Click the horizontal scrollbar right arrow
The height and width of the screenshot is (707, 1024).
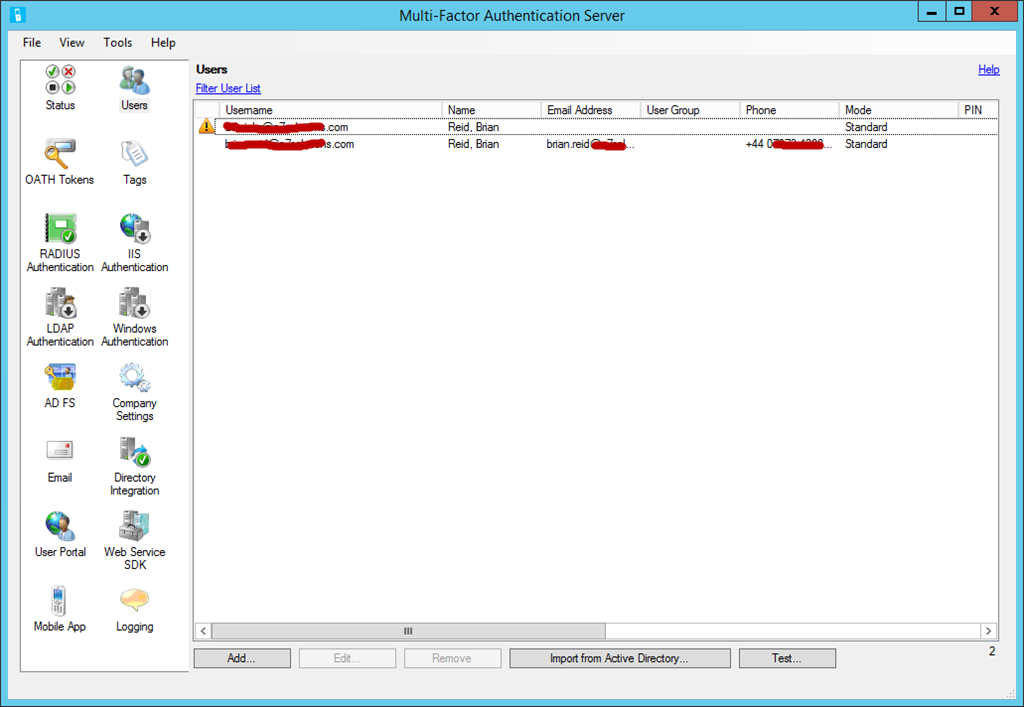tap(988, 631)
